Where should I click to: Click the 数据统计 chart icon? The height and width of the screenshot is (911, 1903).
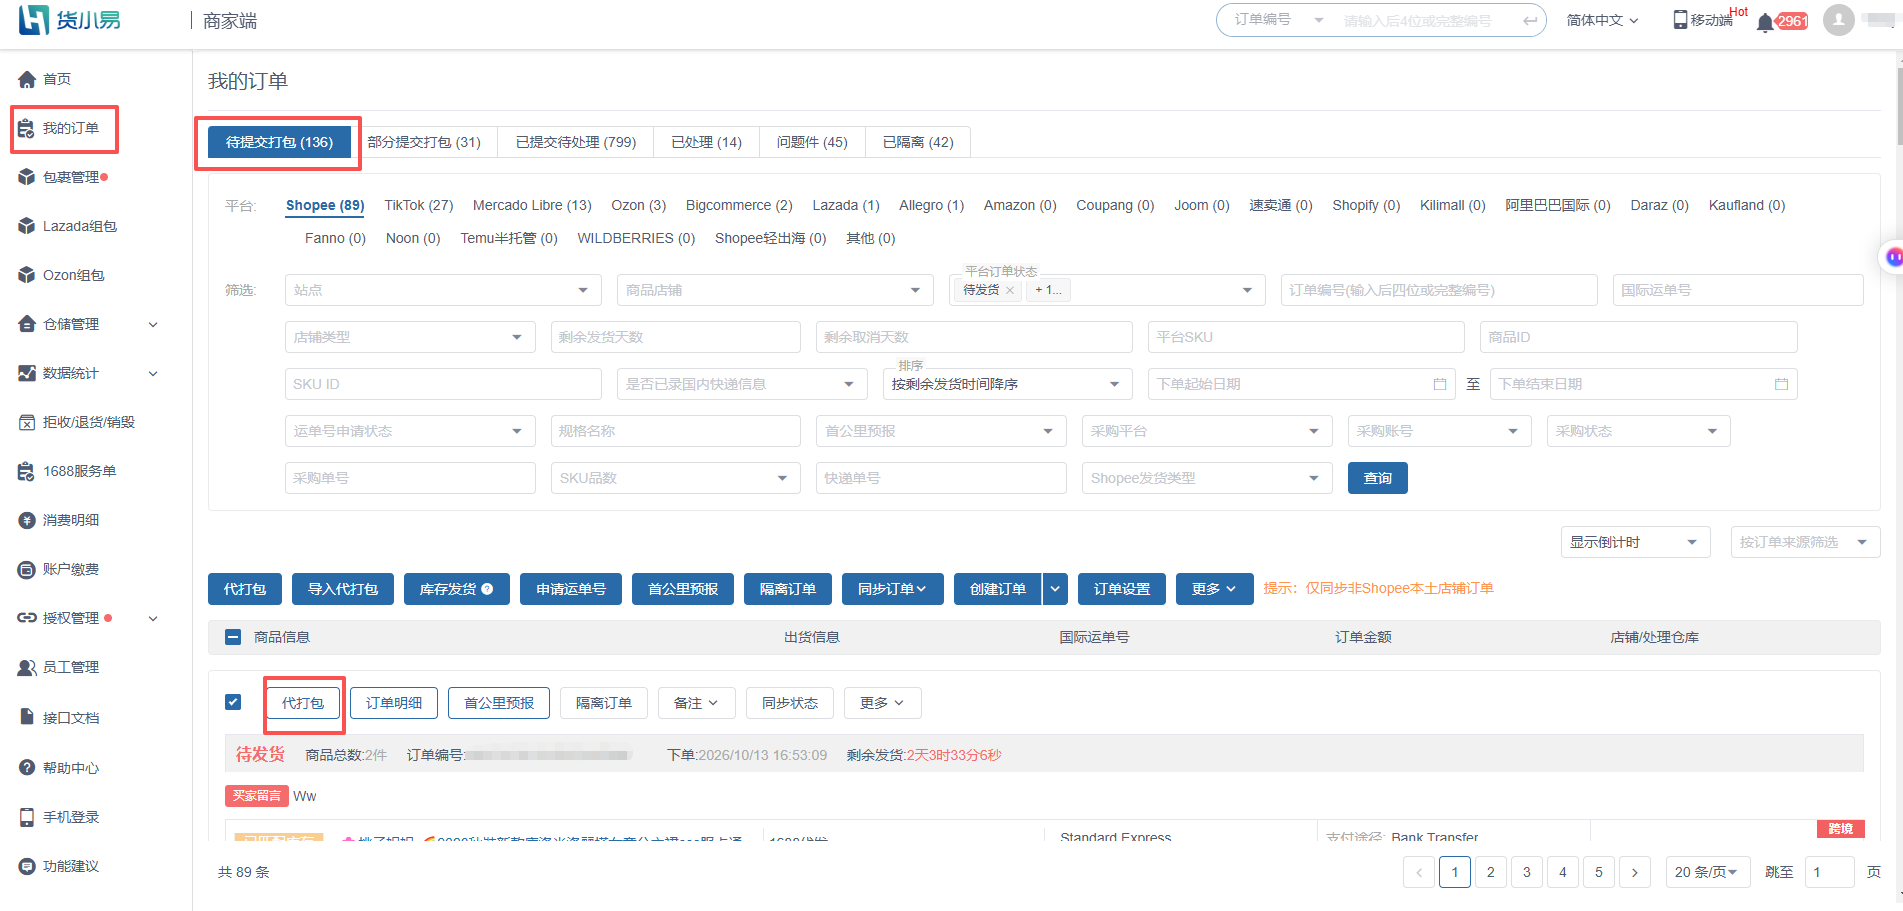point(27,373)
